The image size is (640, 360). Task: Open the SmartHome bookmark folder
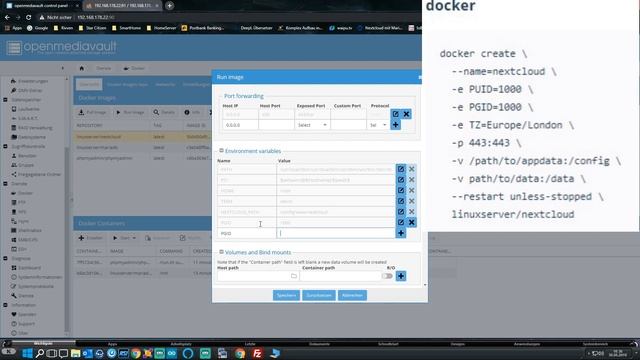(x=126, y=28)
